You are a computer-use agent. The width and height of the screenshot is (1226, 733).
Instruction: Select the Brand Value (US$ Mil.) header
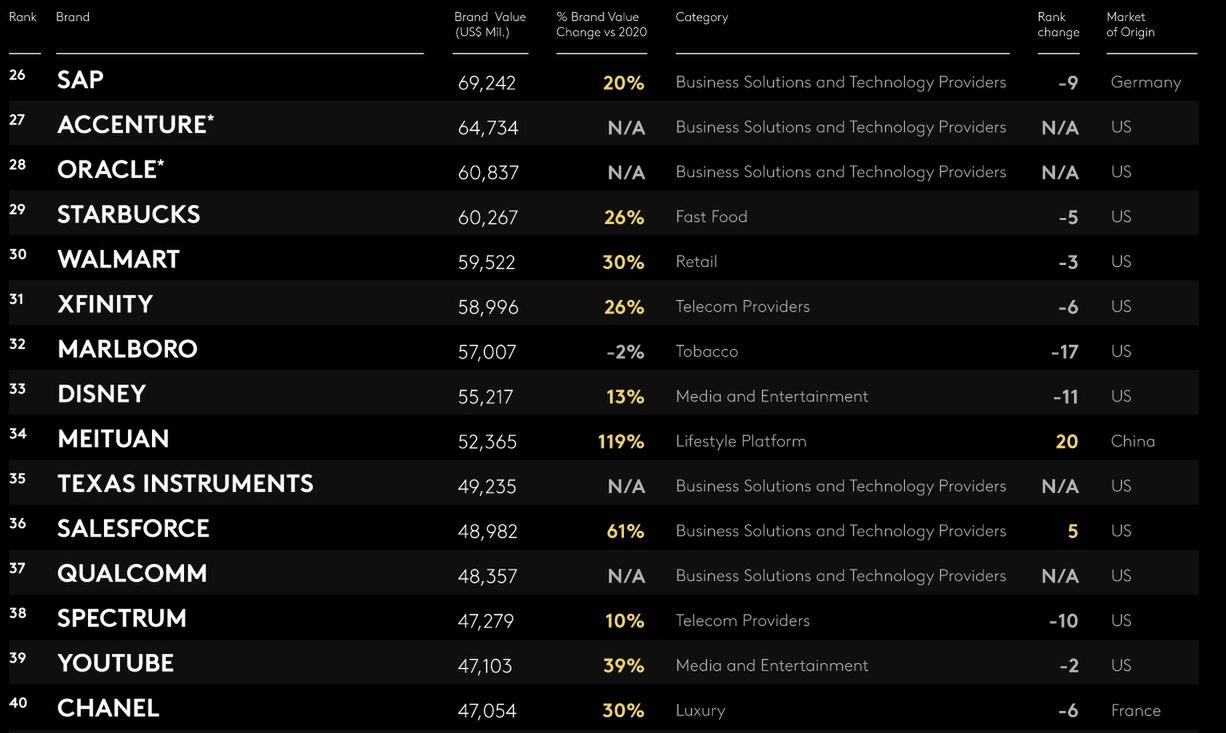490,25
